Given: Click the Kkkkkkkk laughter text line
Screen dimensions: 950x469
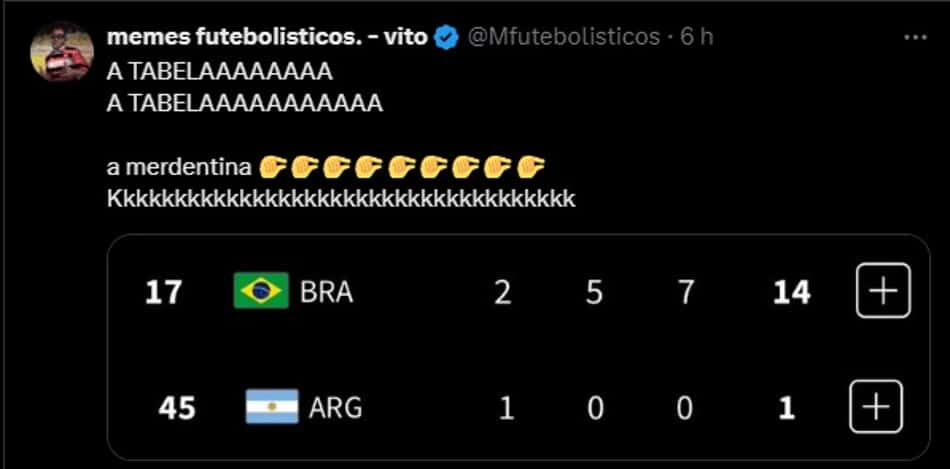Looking at the screenshot, I should [x=340, y=198].
